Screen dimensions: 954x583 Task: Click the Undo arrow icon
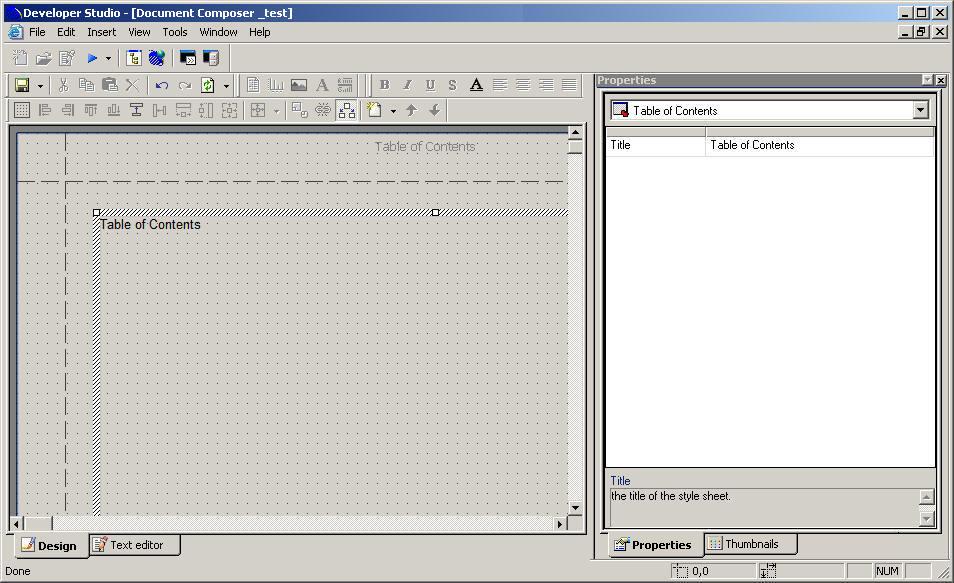tap(161, 85)
